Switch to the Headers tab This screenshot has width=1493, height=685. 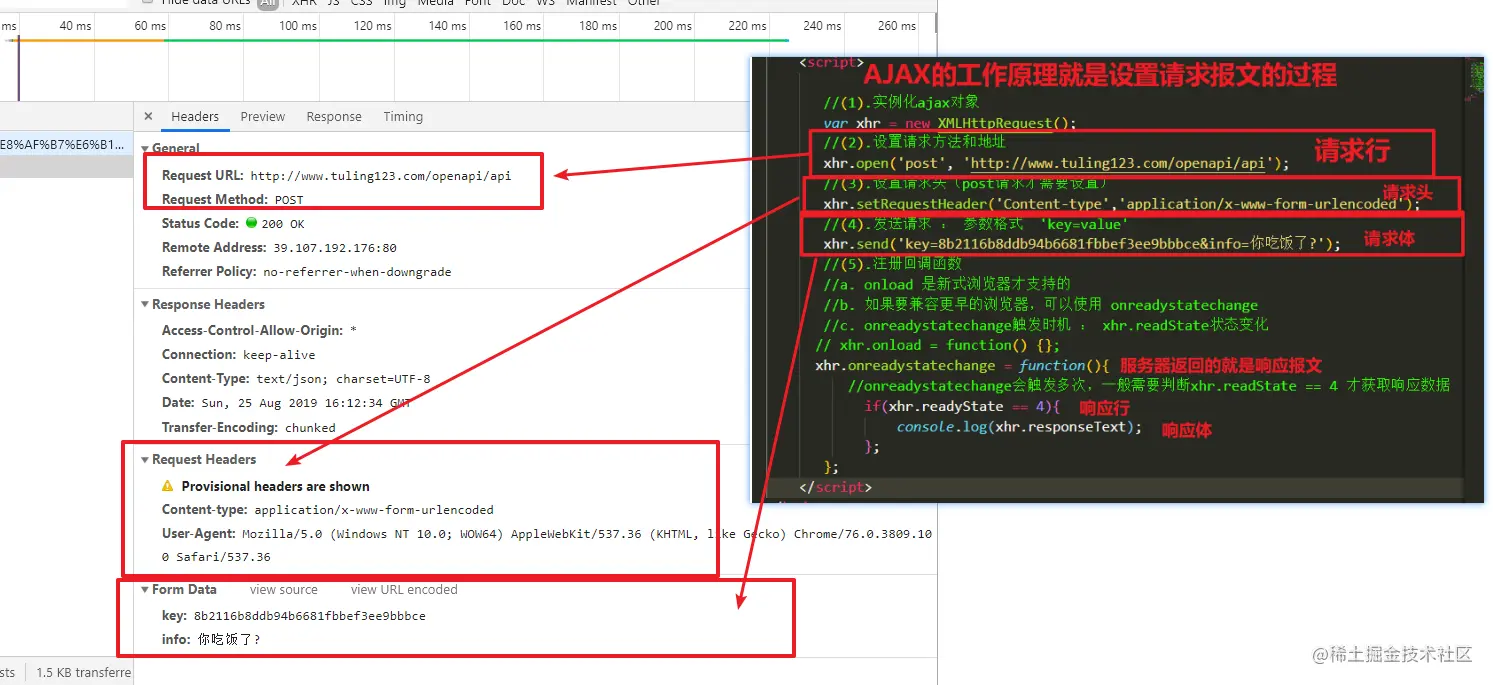[x=195, y=117]
